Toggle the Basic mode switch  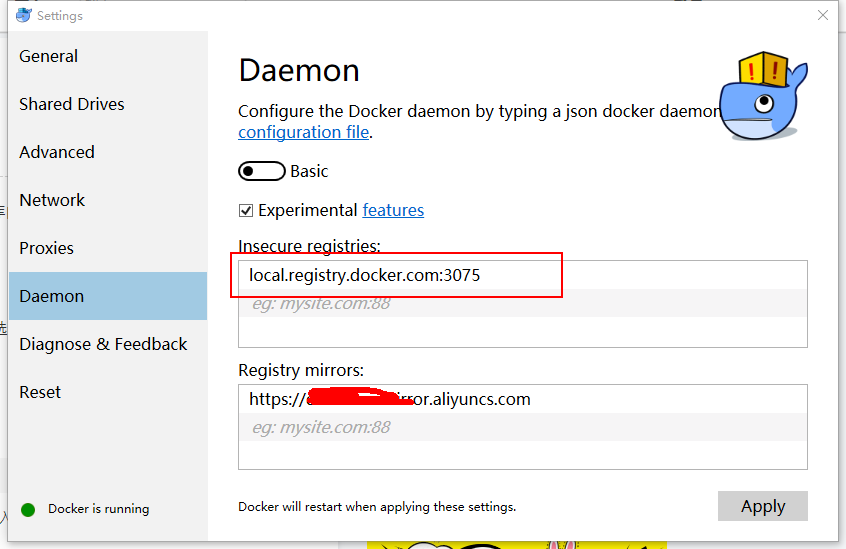pyautogui.click(x=261, y=171)
